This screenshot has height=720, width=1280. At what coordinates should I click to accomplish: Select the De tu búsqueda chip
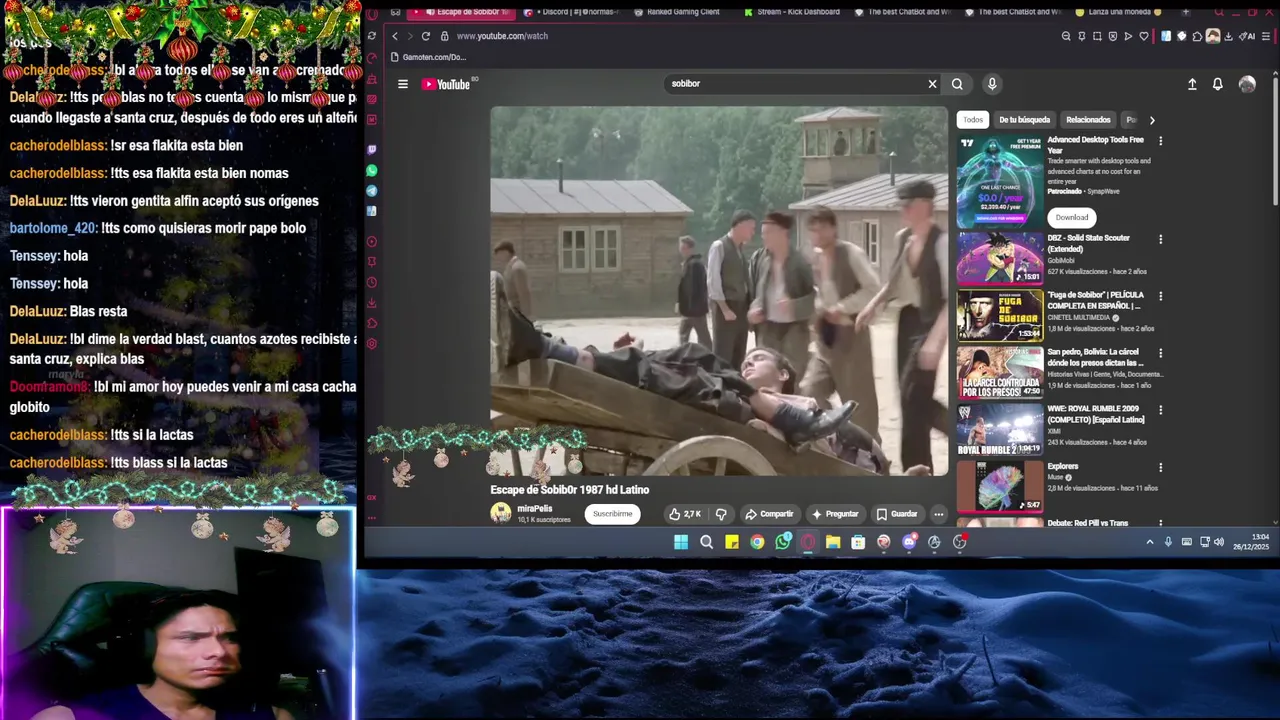pyautogui.click(x=1024, y=120)
